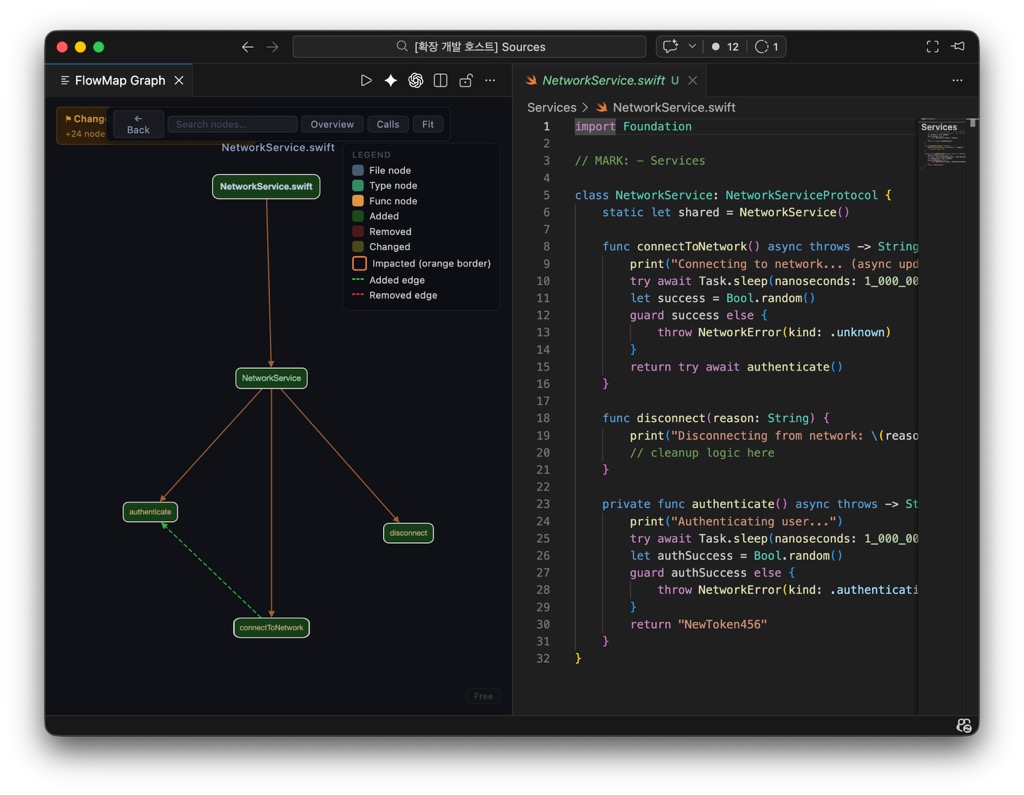Viewport: 1024px width, 795px height.
Task: Select the NetworkService.swift editor tab
Action: (603, 80)
